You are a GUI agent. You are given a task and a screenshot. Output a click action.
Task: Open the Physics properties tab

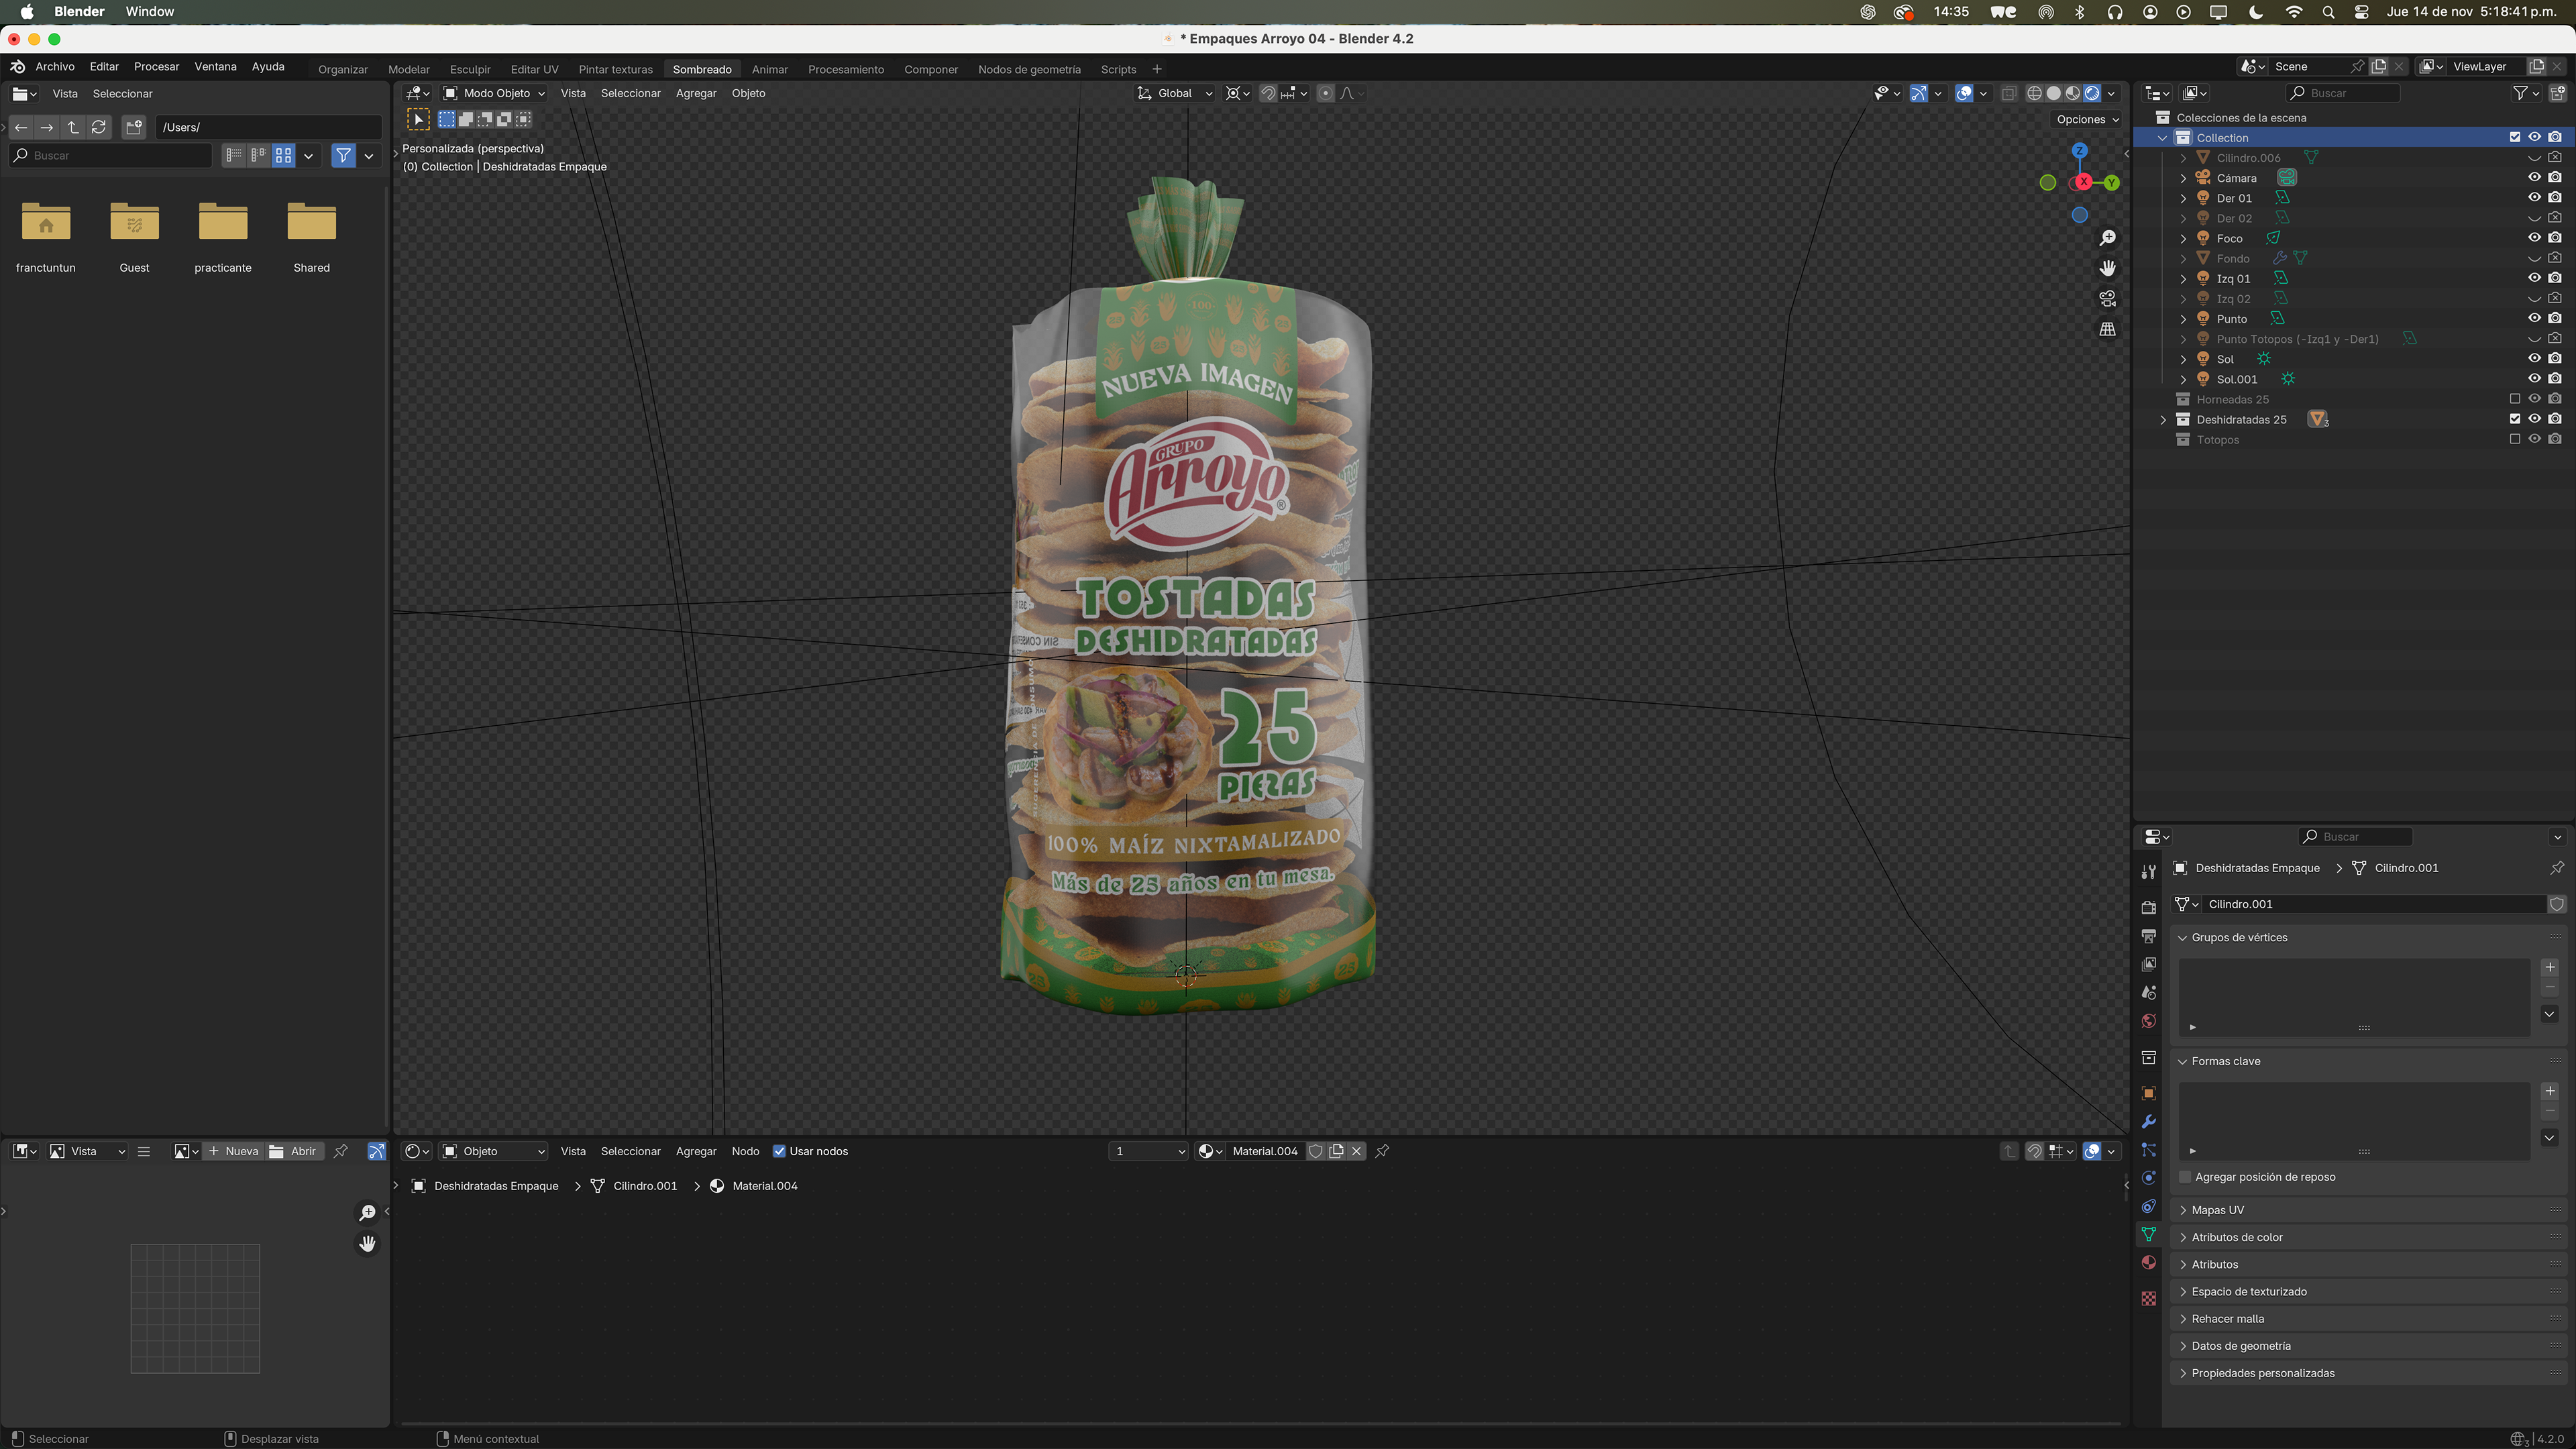click(x=2148, y=1178)
